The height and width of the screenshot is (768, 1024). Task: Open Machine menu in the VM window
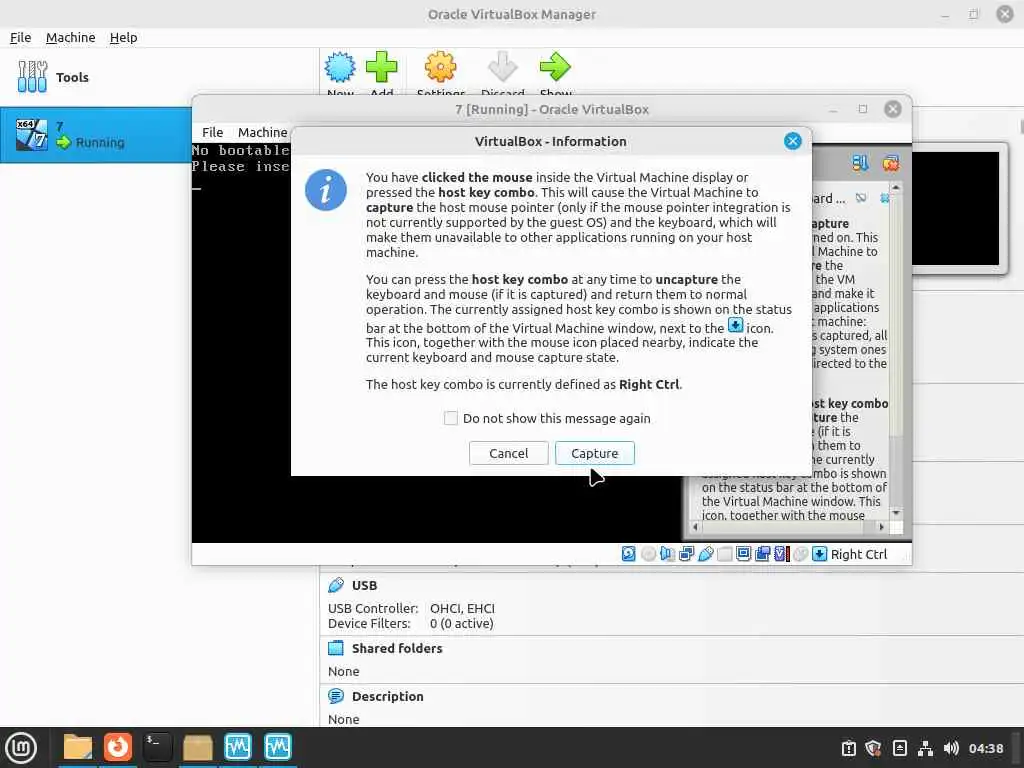pos(263,132)
